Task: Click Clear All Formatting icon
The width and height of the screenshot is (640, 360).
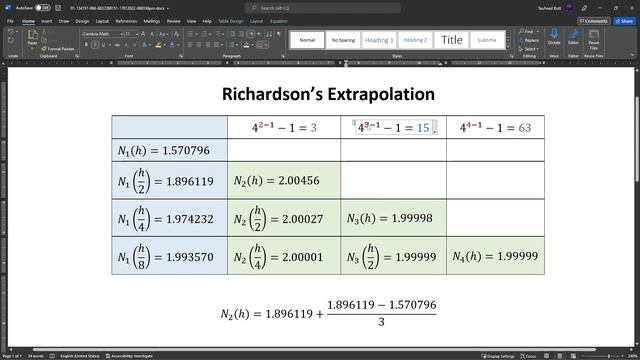Action: pos(176,34)
